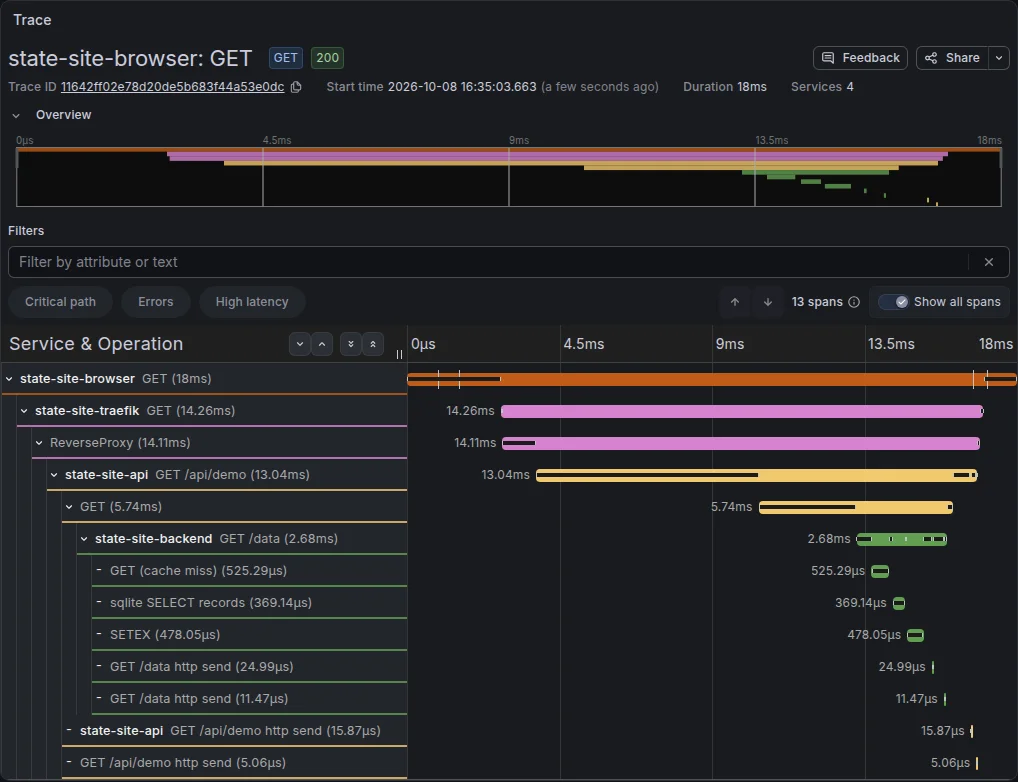
Task: Go to next matching span arrow
Action: pos(767,302)
